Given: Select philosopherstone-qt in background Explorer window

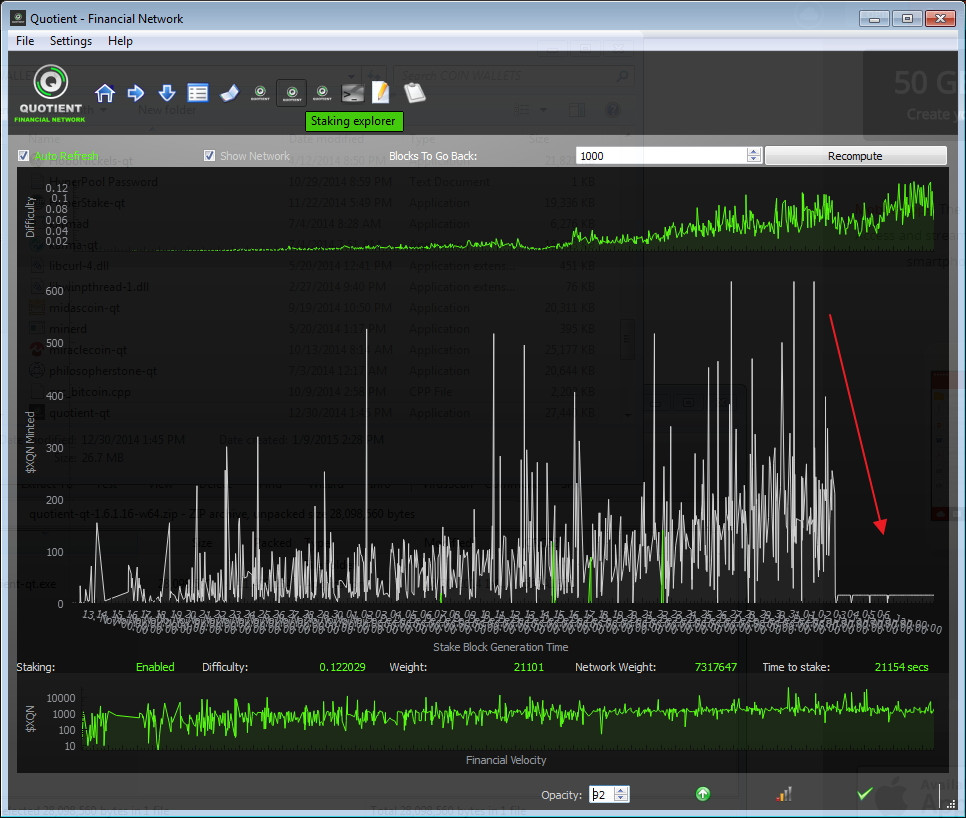Looking at the screenshot, I should point(103,371).
